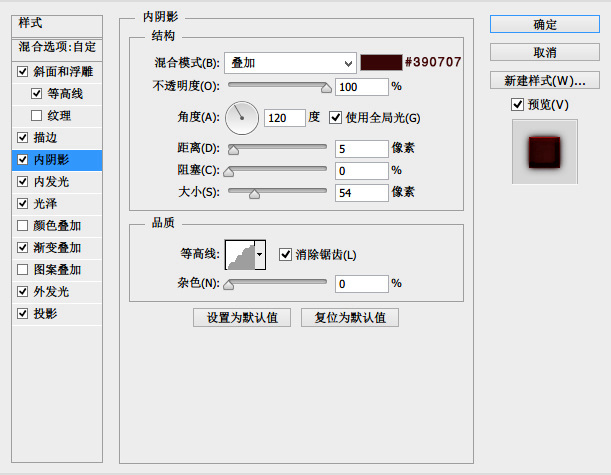
Task: Open the 等高线 contour picker arrow
Action: 260,255
